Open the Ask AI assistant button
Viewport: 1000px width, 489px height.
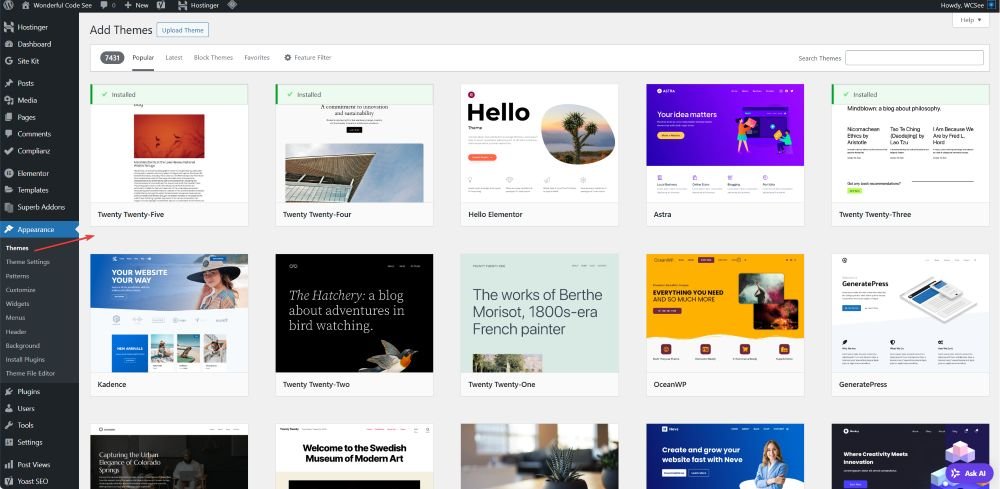click(969, 474)
